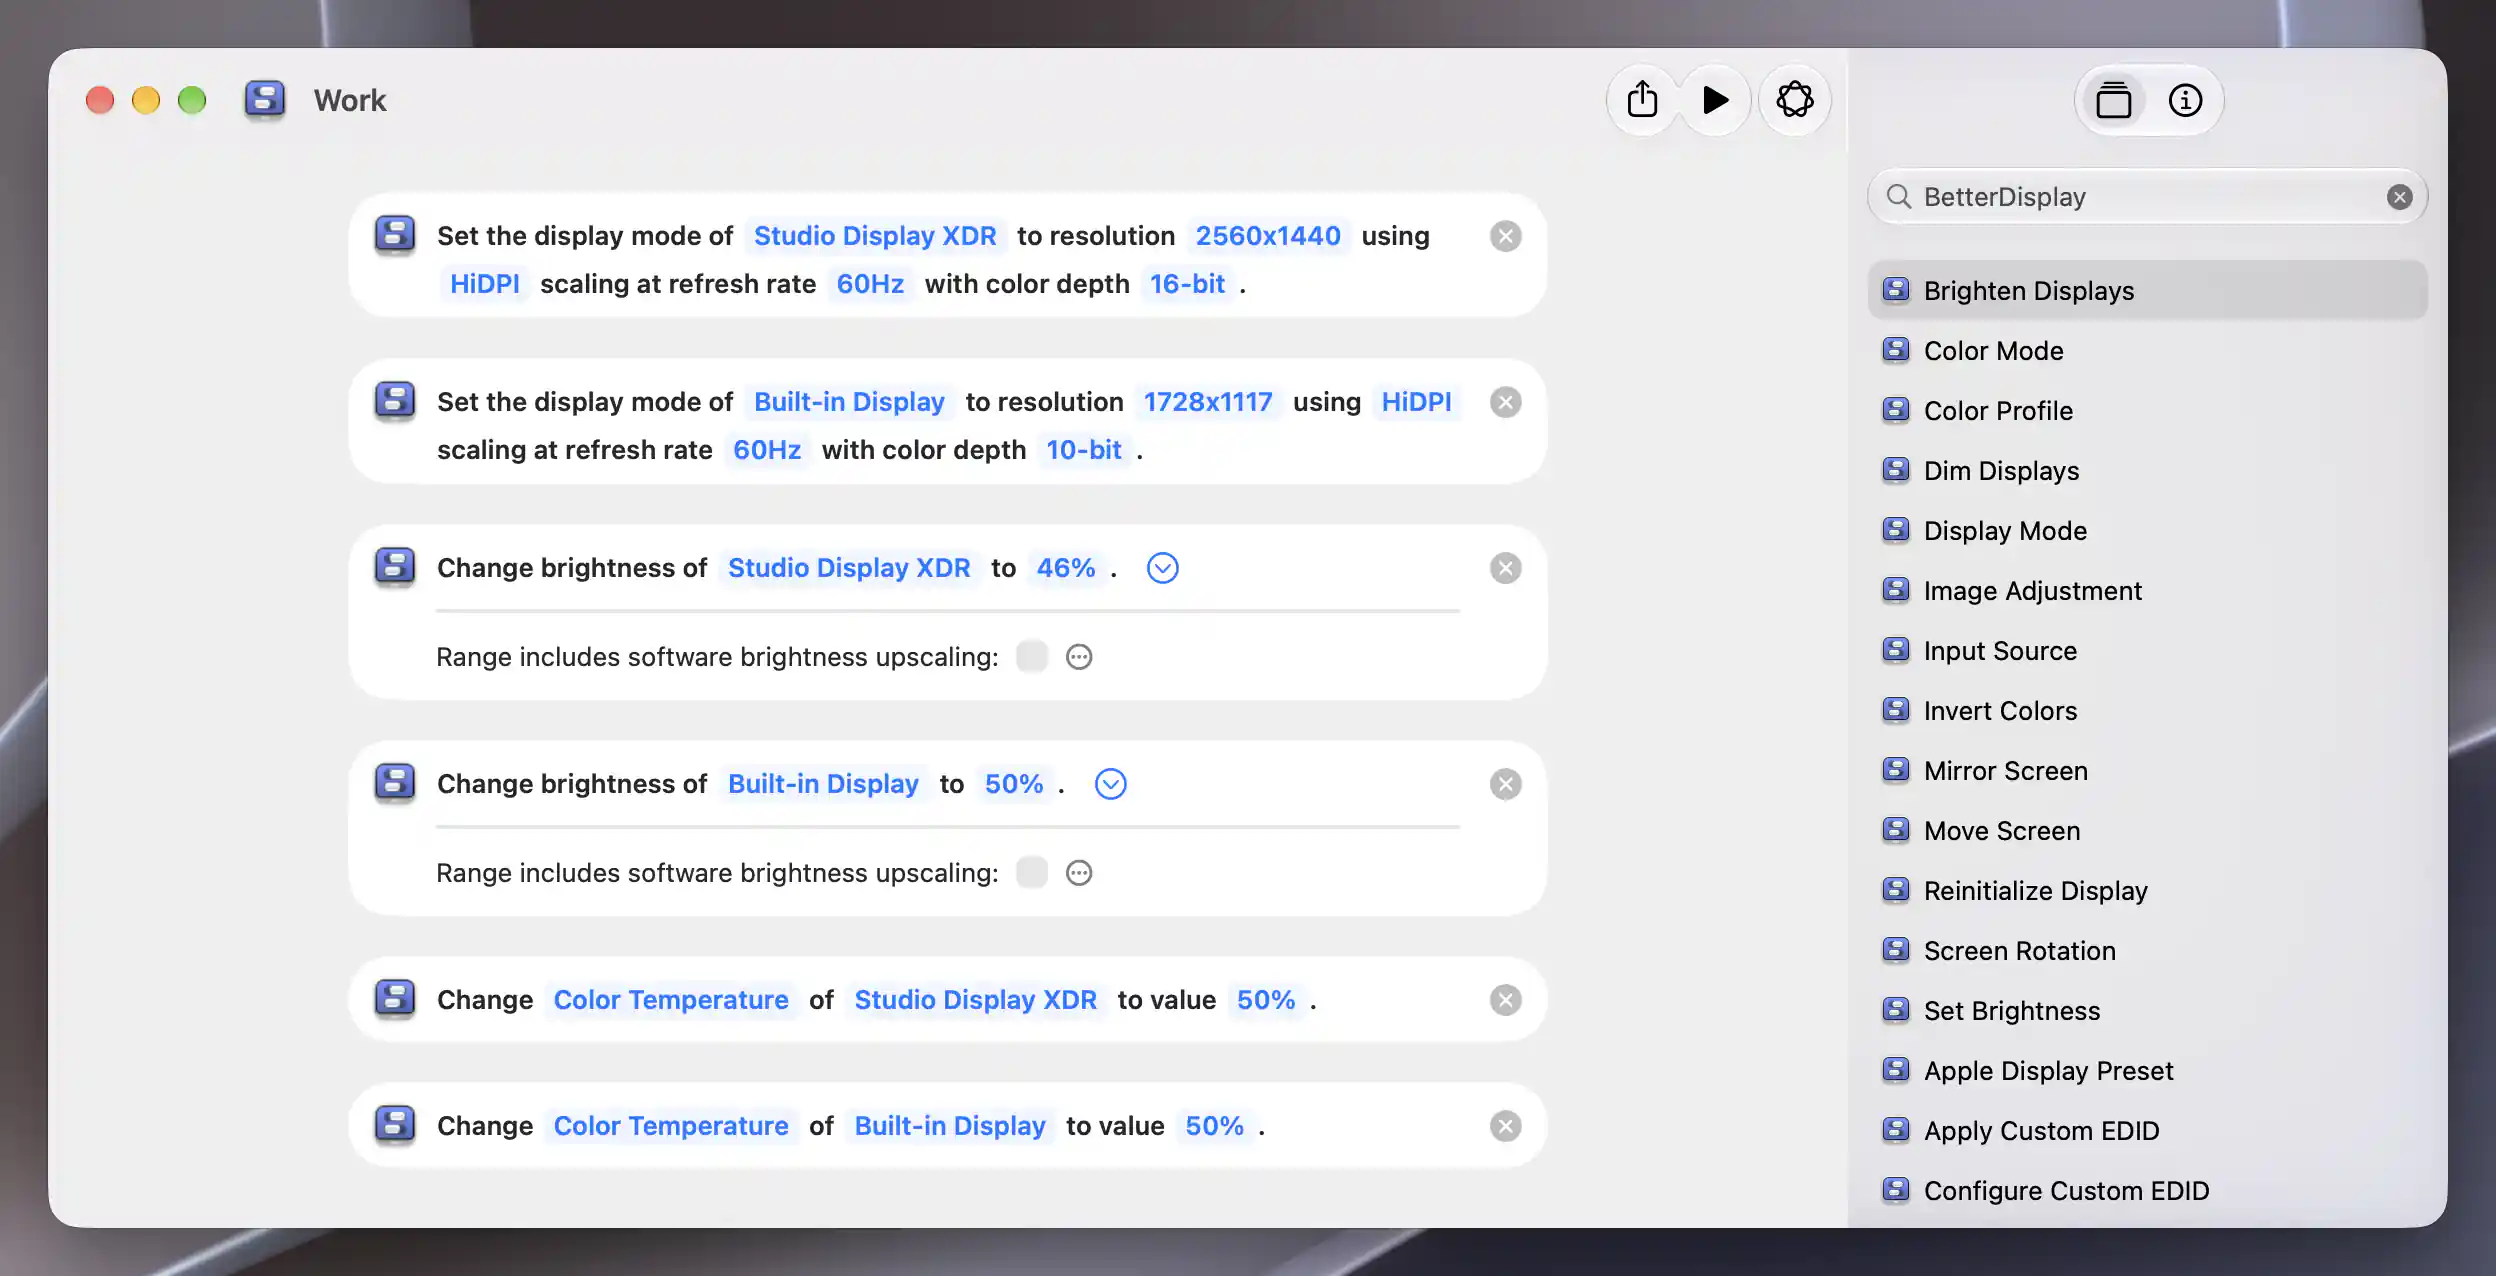Open variable options under Built-in Display brightness

pos(1079,873)
